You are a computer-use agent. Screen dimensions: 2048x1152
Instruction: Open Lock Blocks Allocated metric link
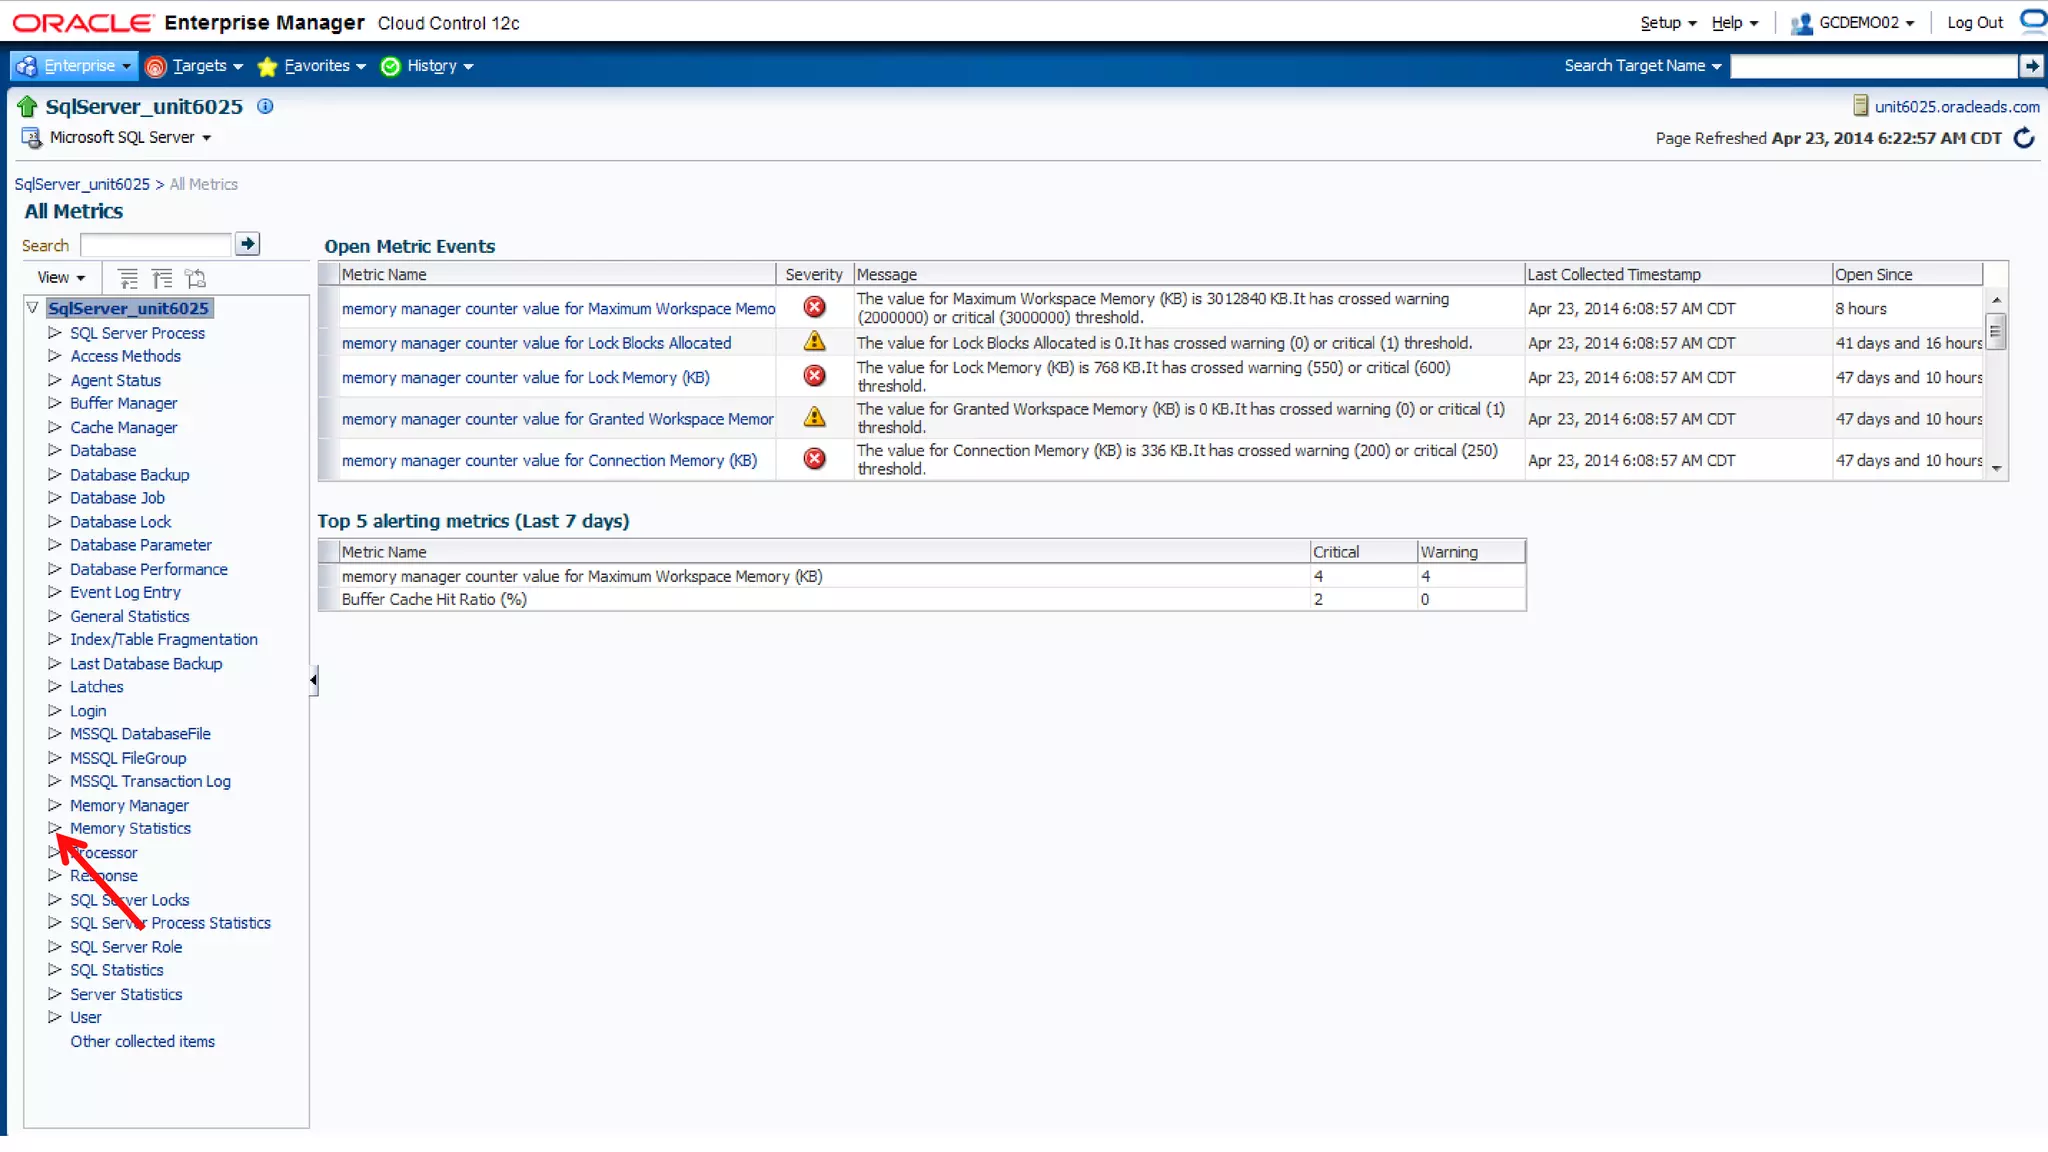[x=536, y=342]
